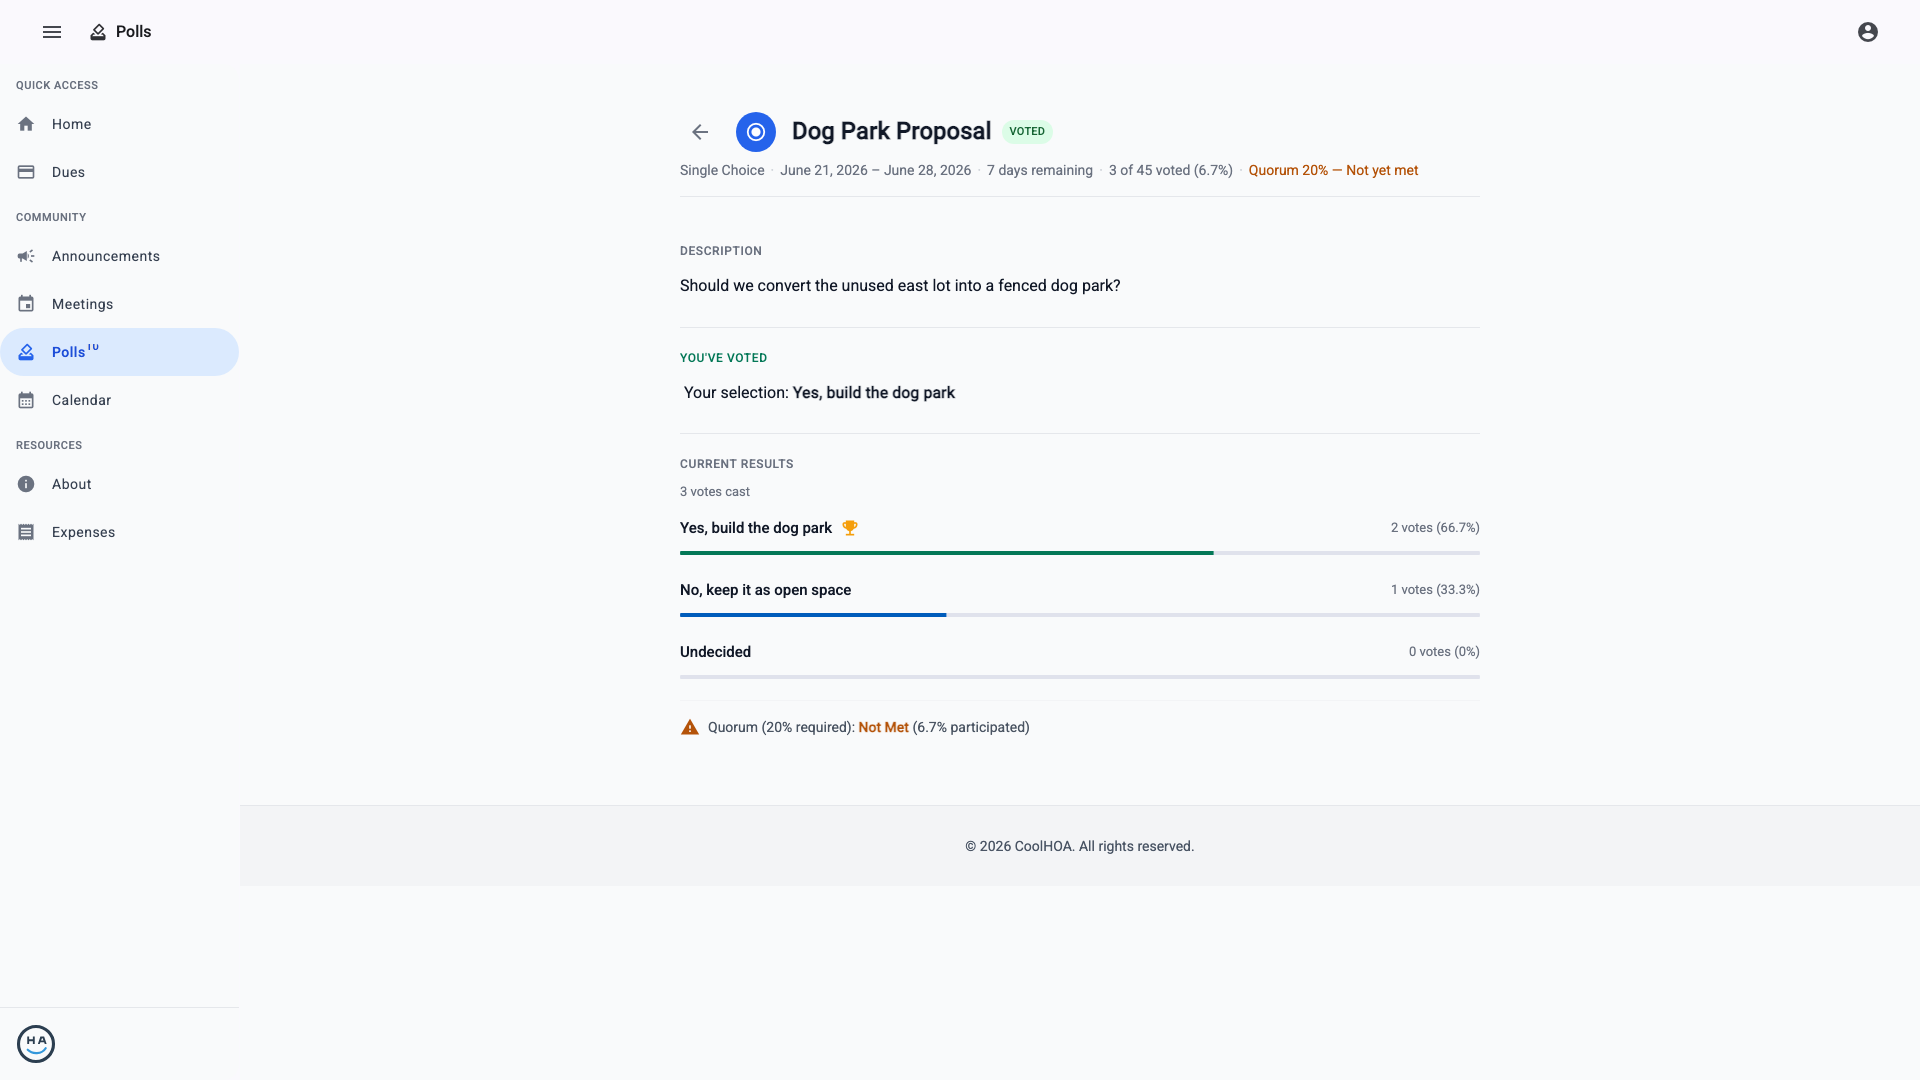Click the green VOTED badge

1027,131
